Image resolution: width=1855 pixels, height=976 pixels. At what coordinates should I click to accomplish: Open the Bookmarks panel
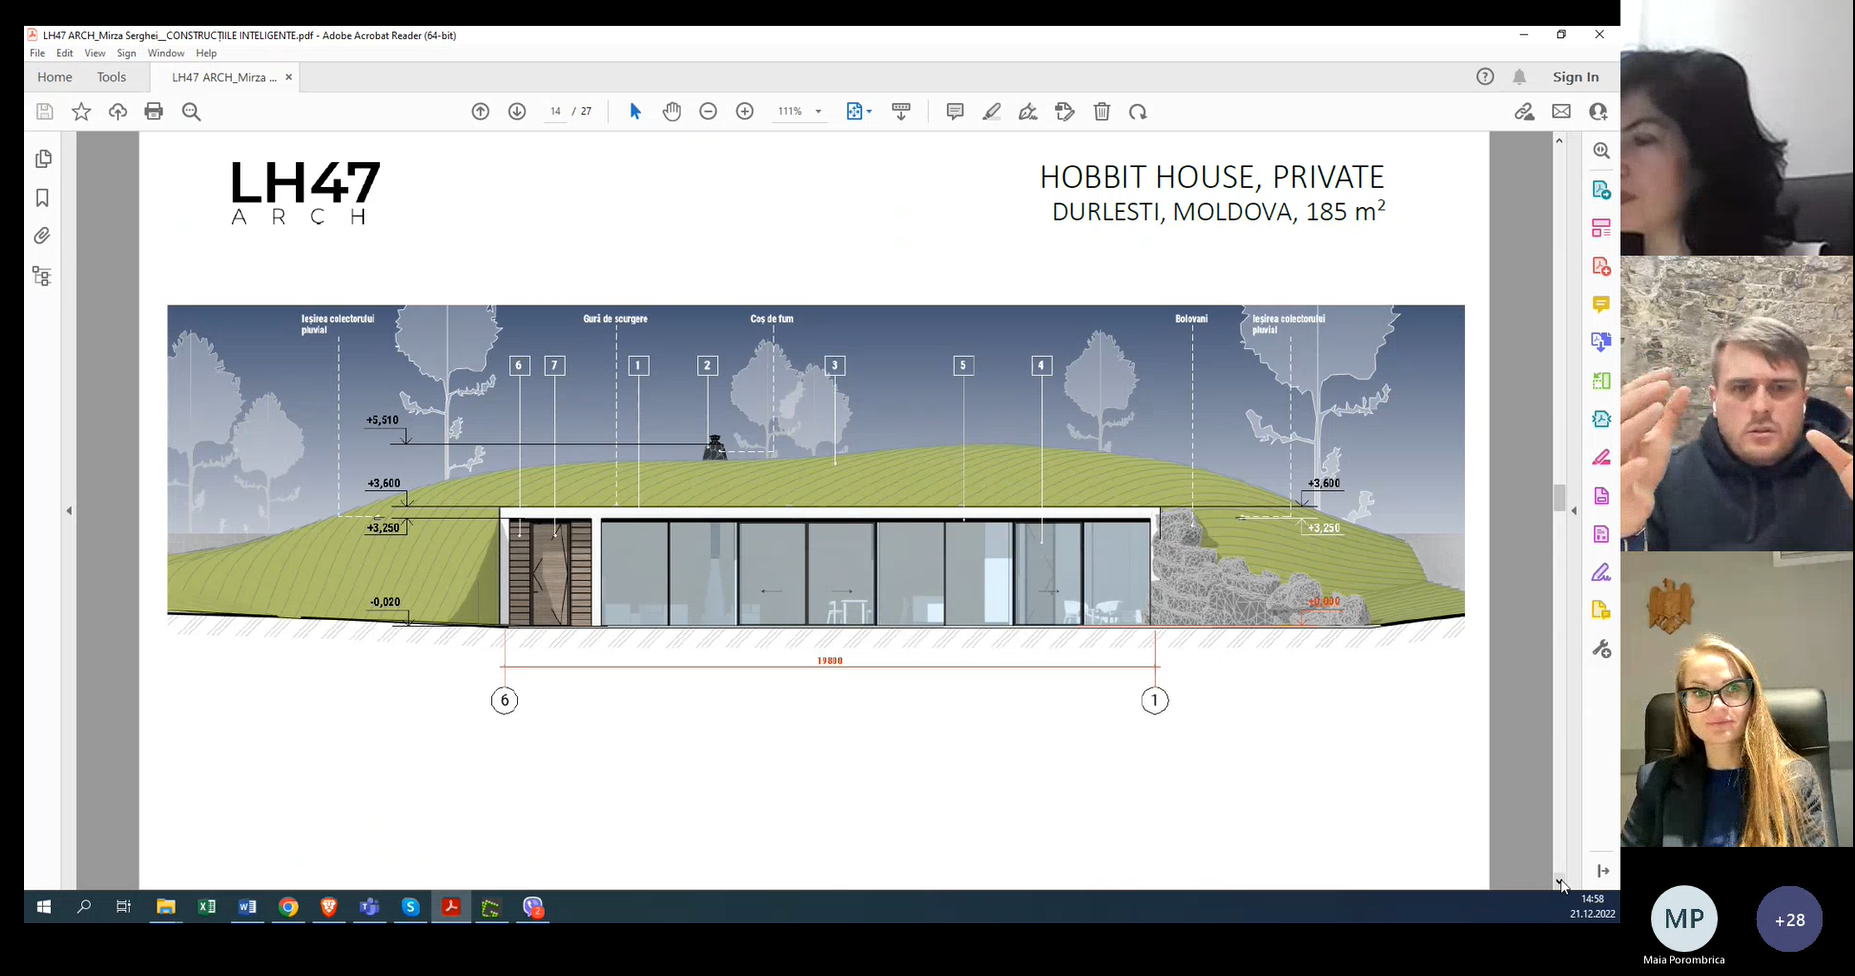[x=43, y=198]
